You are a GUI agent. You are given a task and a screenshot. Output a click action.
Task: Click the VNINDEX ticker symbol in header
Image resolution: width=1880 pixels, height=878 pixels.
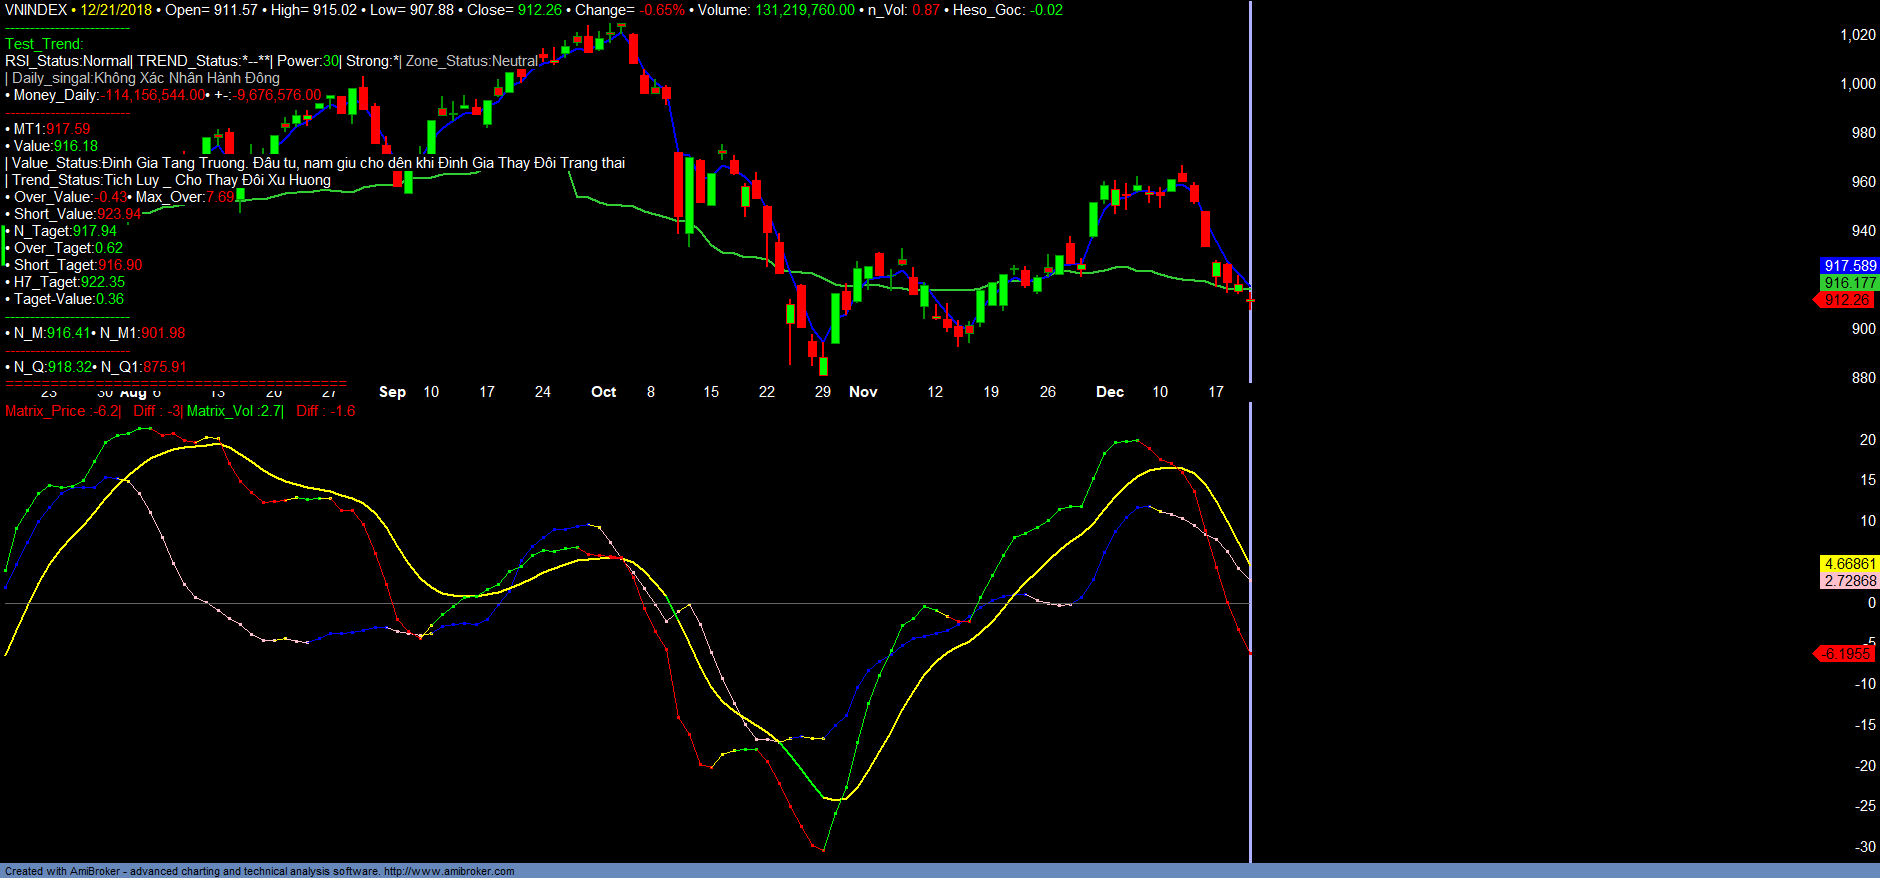36,10
